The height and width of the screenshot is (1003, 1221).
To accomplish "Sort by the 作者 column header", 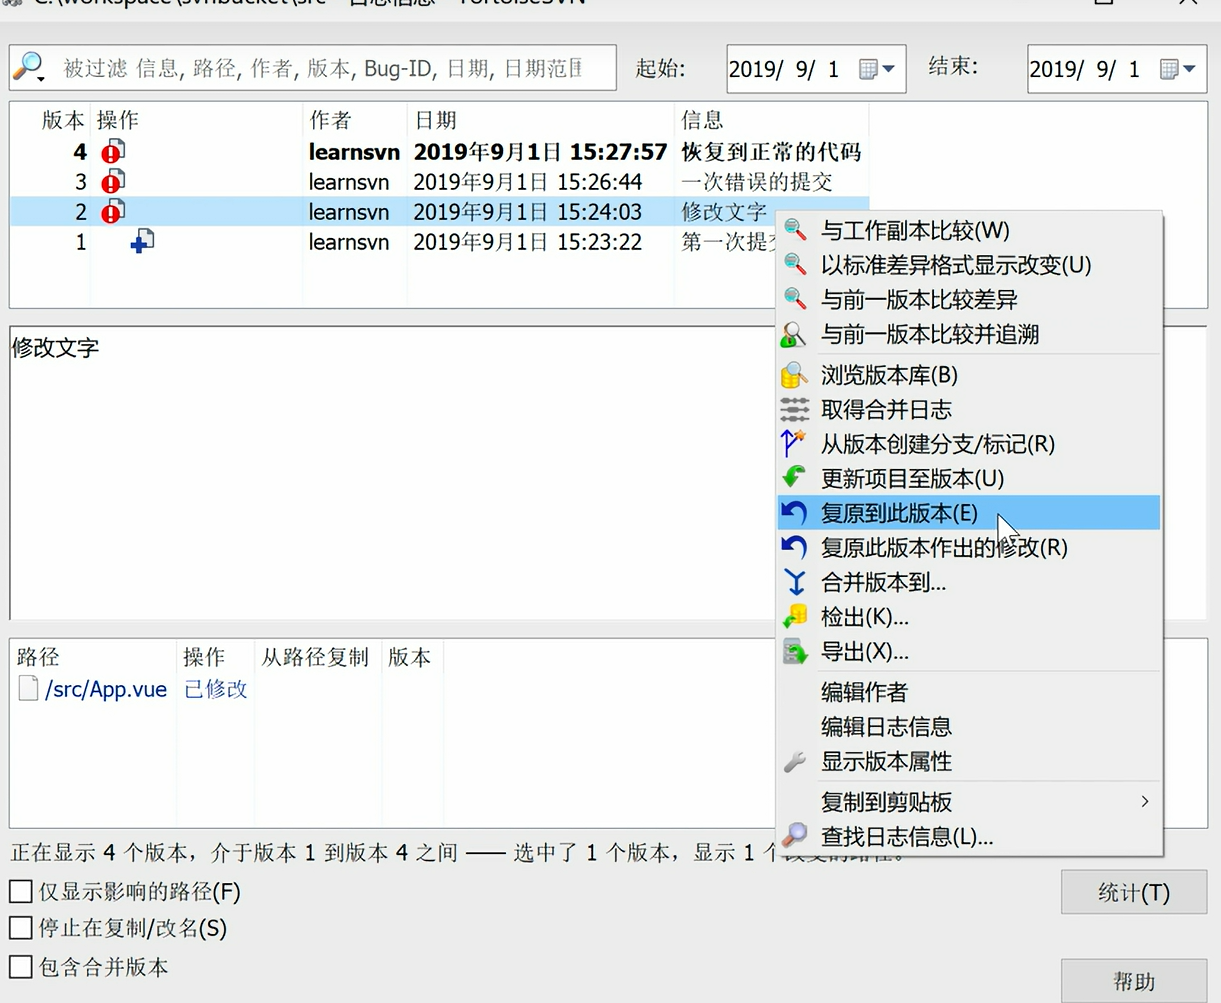I will pos(355,120).
